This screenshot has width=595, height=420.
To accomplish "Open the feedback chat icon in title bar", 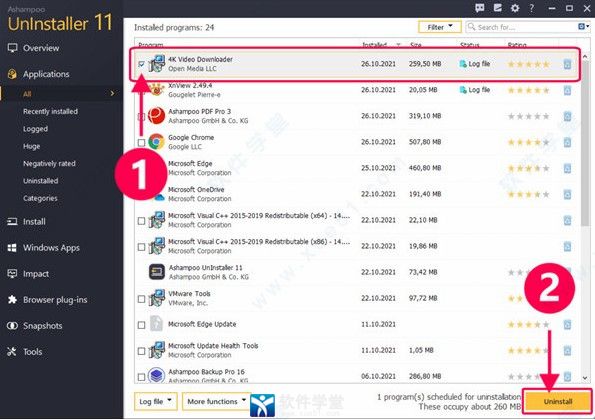I will click(x=480, y=8).
